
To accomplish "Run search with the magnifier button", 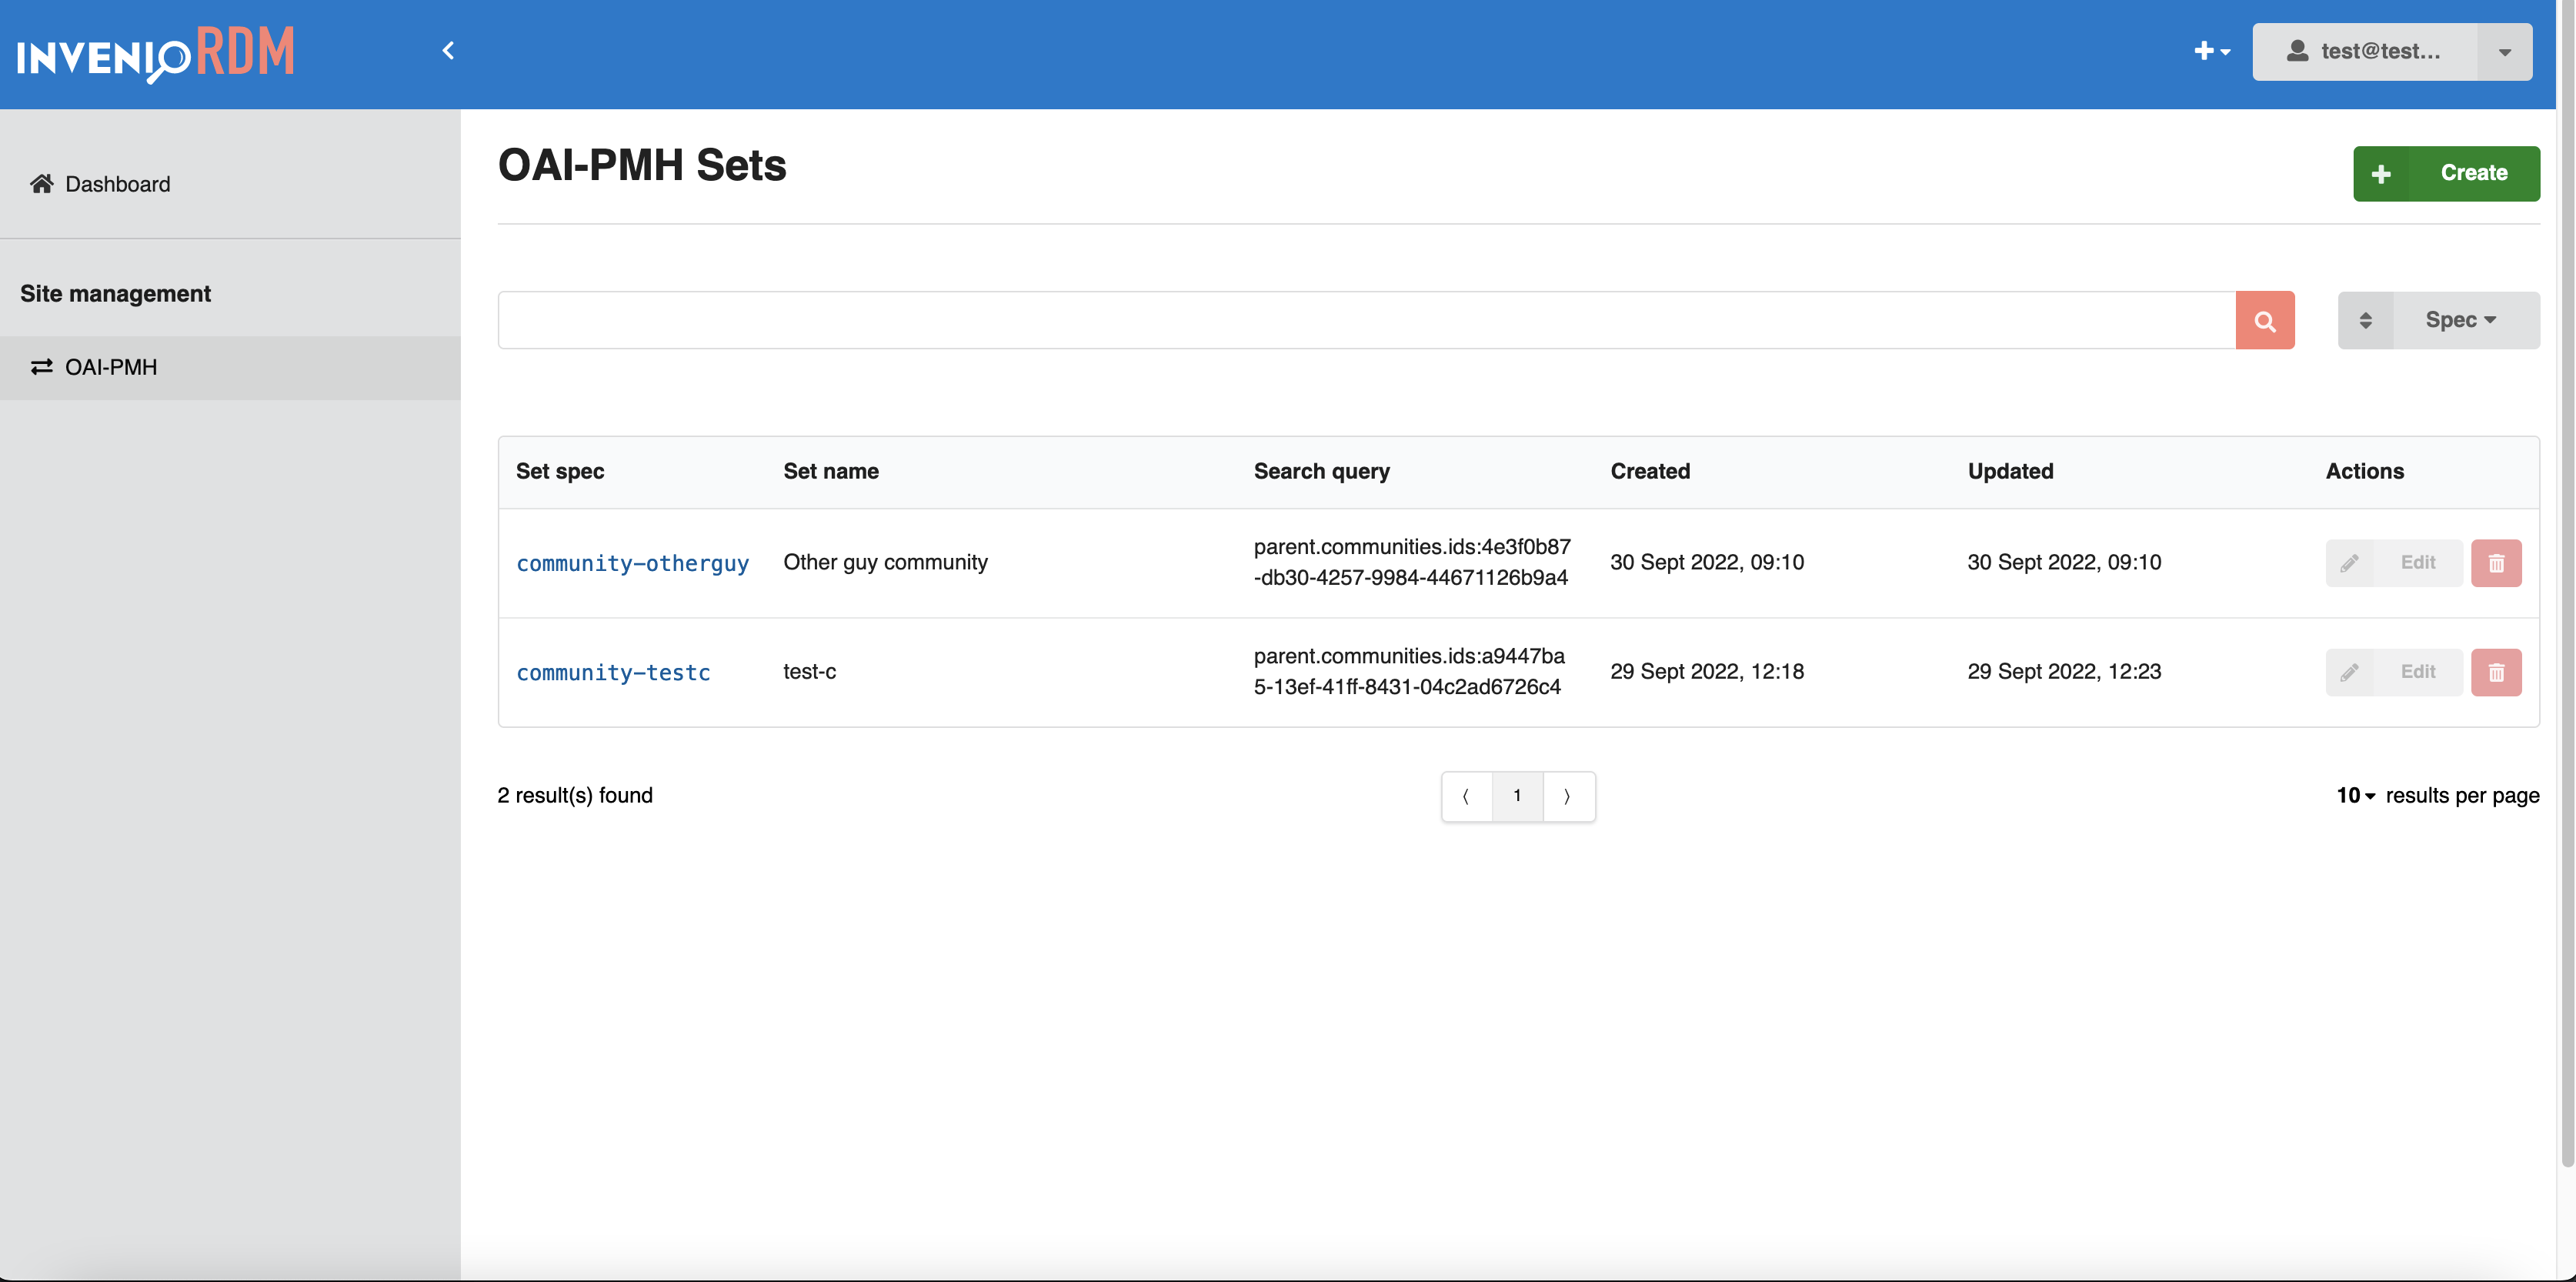I will pyautogui.click(x=2265, y=320).
